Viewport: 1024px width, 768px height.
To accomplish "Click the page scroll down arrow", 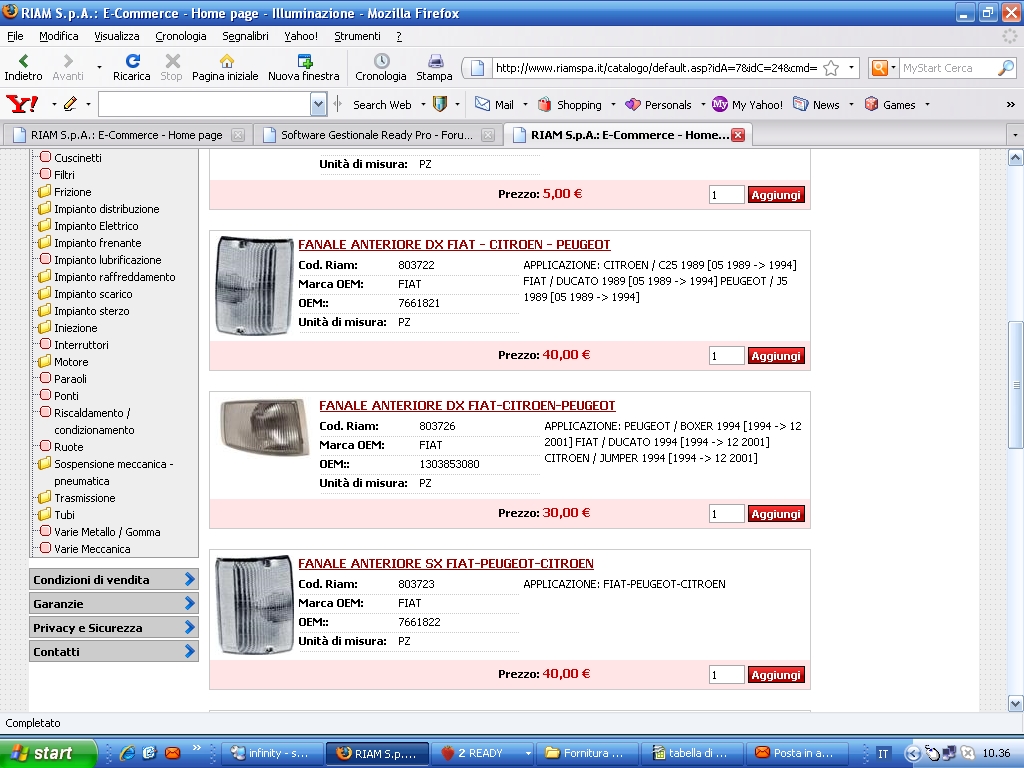I will pyautogui.click(x=1015, y=703).
